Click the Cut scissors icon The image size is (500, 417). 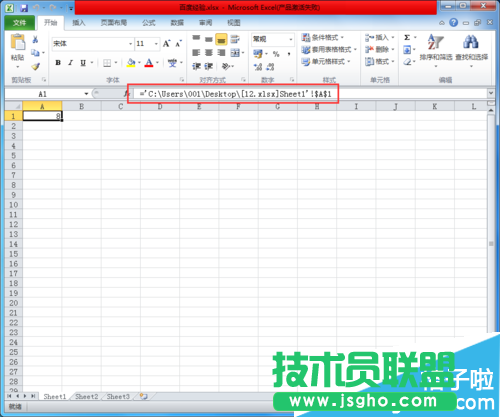35,40
